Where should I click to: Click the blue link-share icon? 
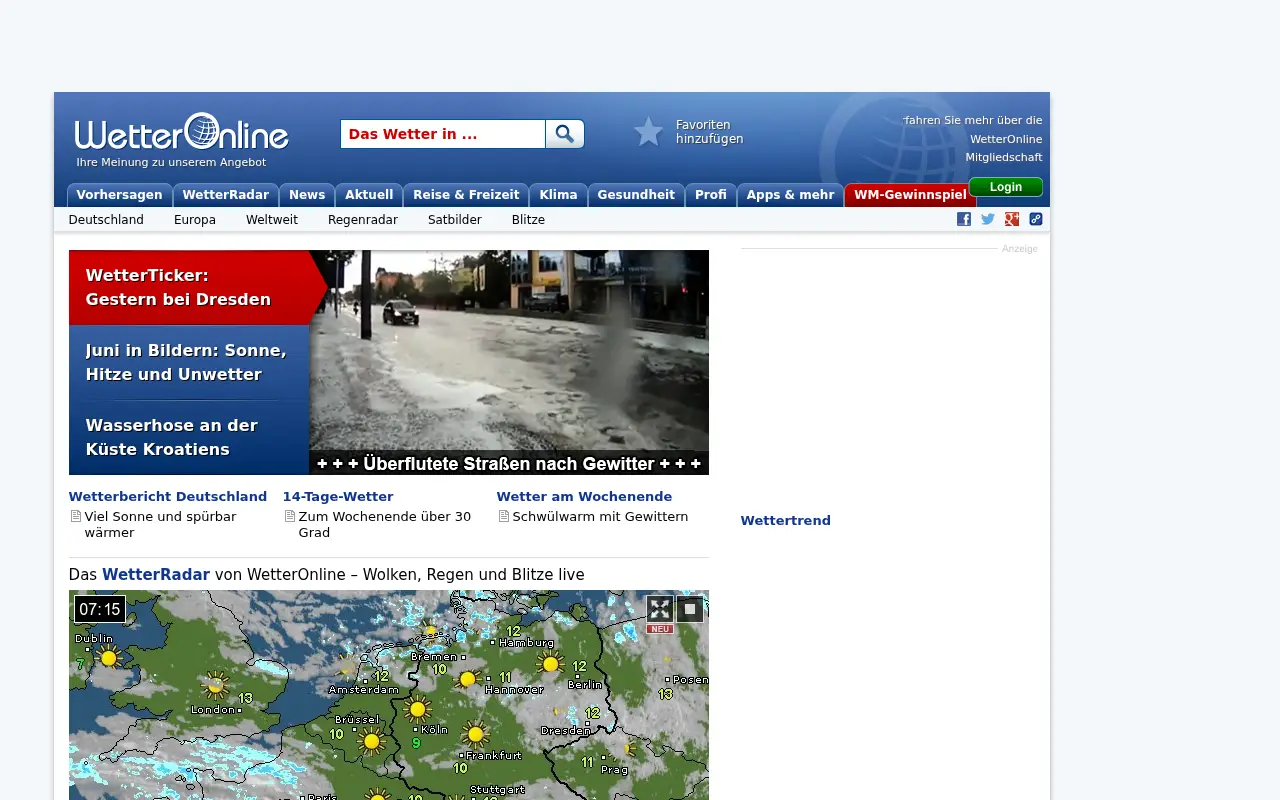click(x=1036, y=219)
